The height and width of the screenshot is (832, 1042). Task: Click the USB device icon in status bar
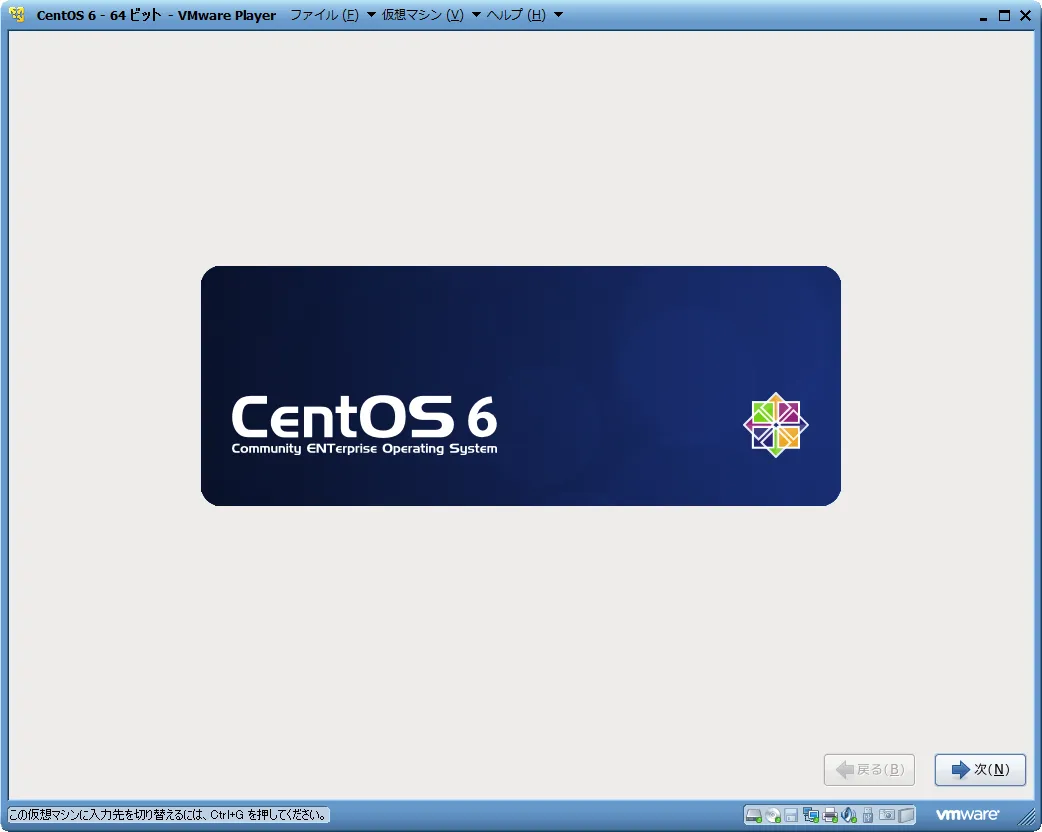tap(868, 815)
